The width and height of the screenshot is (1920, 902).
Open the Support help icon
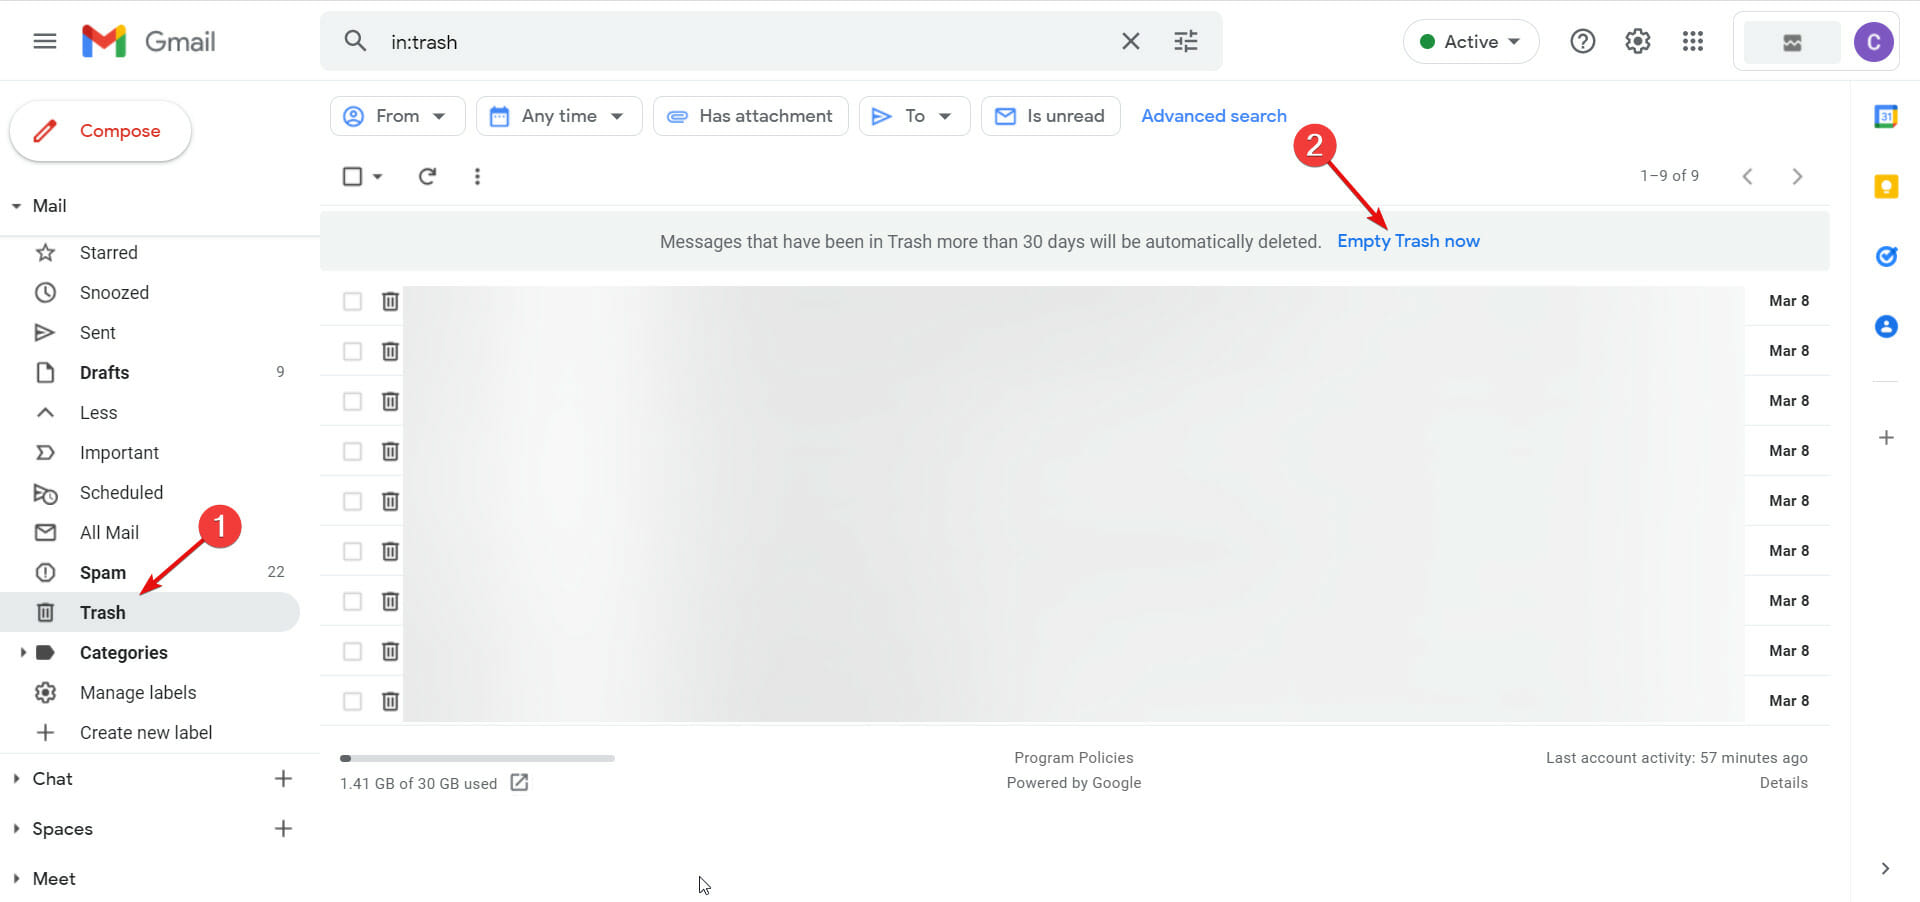pos(1582,41)
